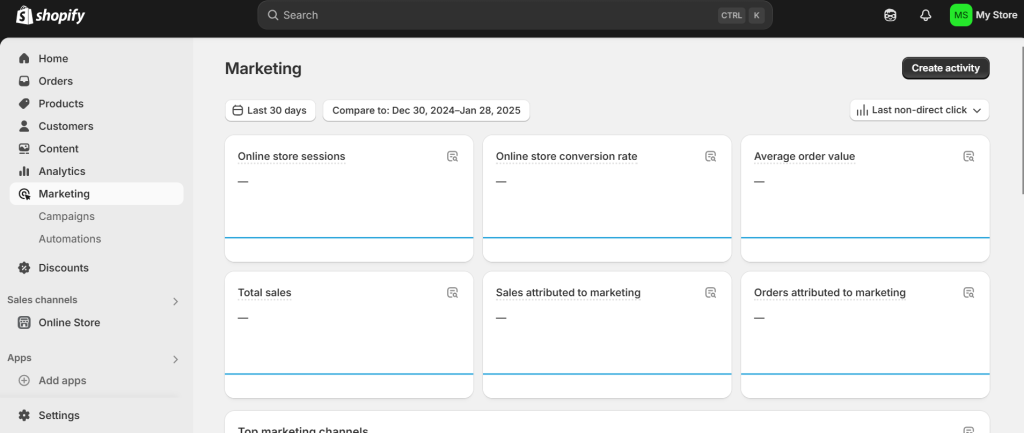The image size is (1024, 433).
Task: Click the Shopify logo in header
Action: [x=51, y=15]
